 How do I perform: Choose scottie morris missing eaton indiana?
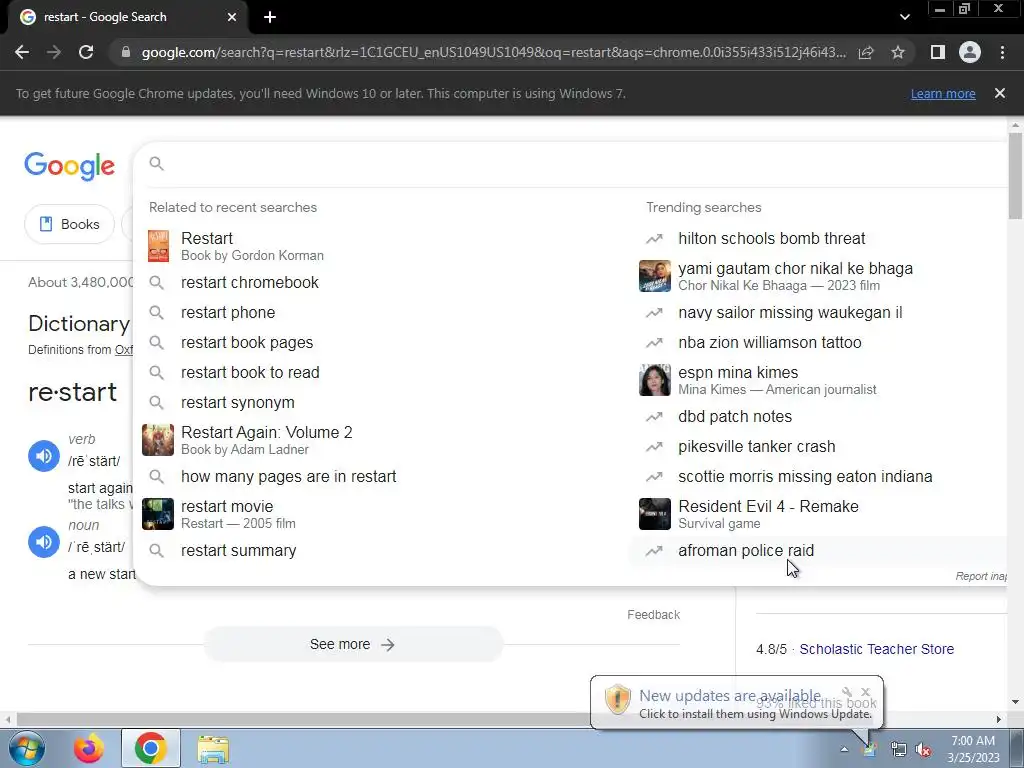pyautogui.click(x=820, y=476)
